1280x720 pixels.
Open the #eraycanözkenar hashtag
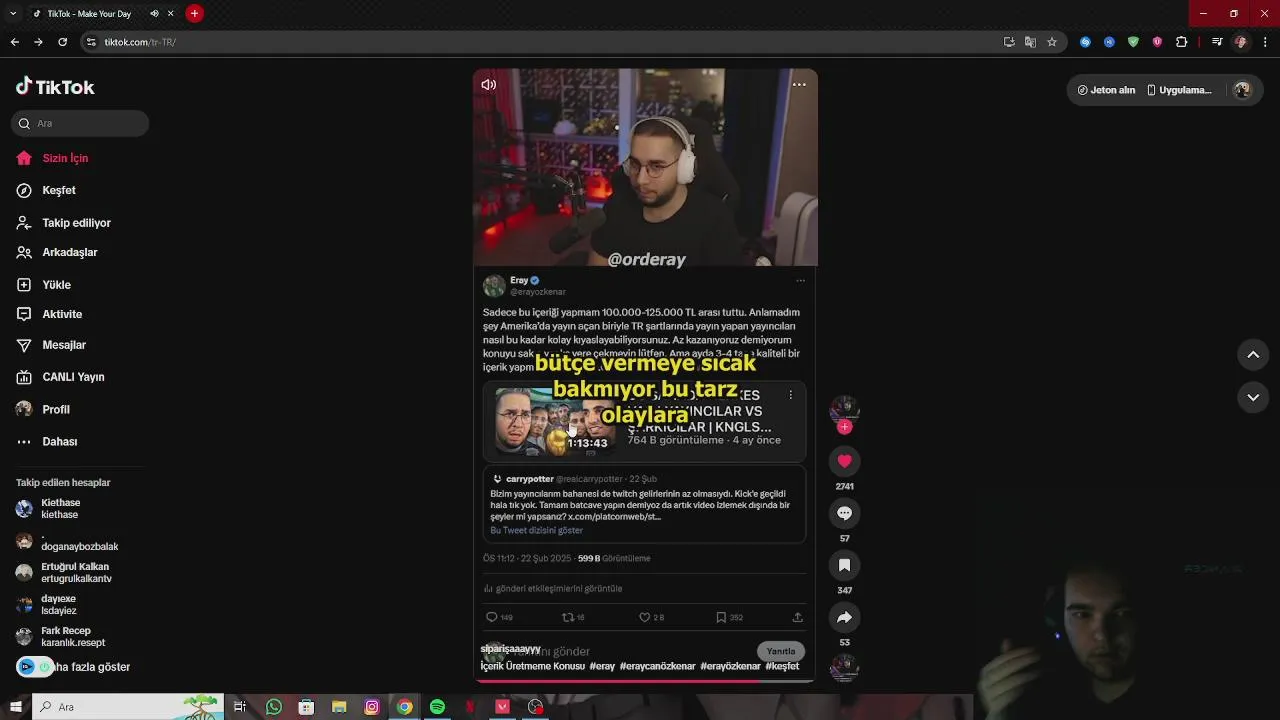657,666
